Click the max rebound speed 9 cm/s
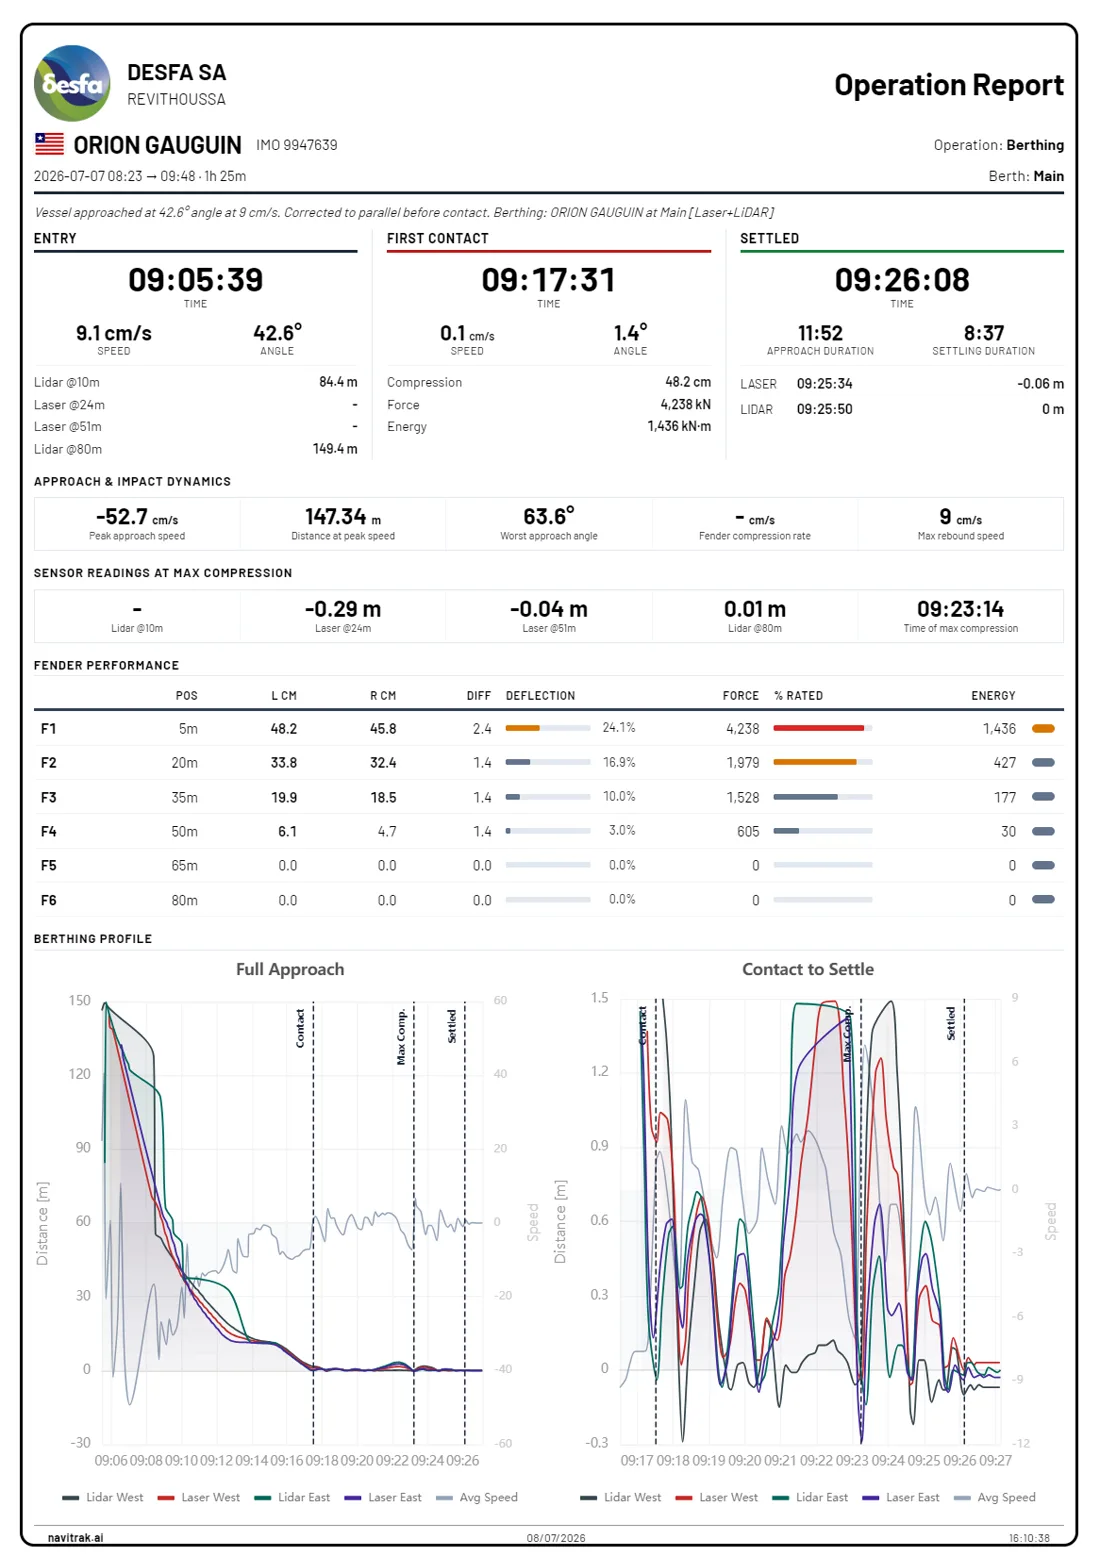1100x1556 pixels. click(x=961, y=517)
